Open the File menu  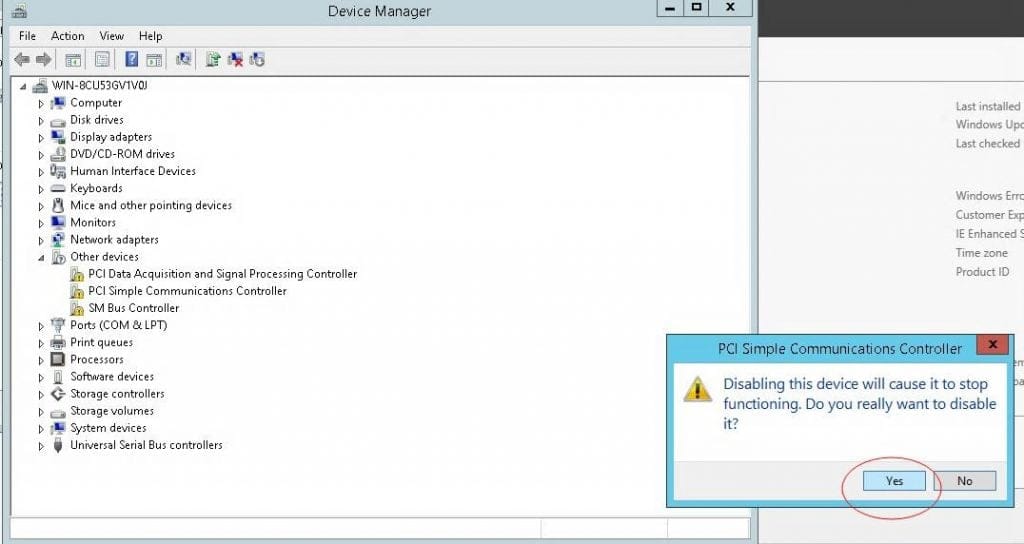[x=27, y=36]
